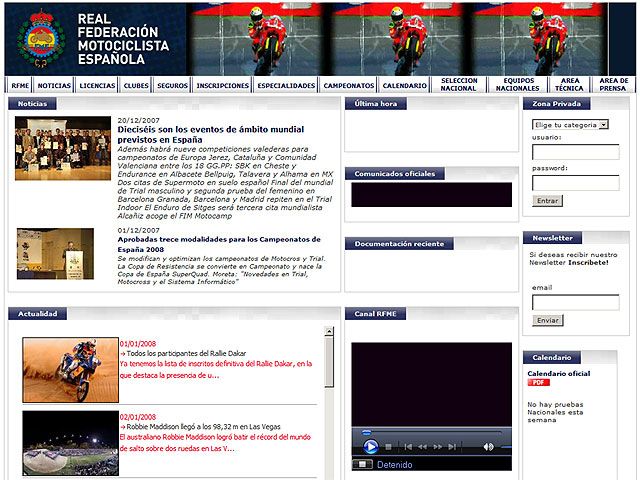Open the SEGUROS menu
The image size is (640, 480).
[x=172, y=85]
